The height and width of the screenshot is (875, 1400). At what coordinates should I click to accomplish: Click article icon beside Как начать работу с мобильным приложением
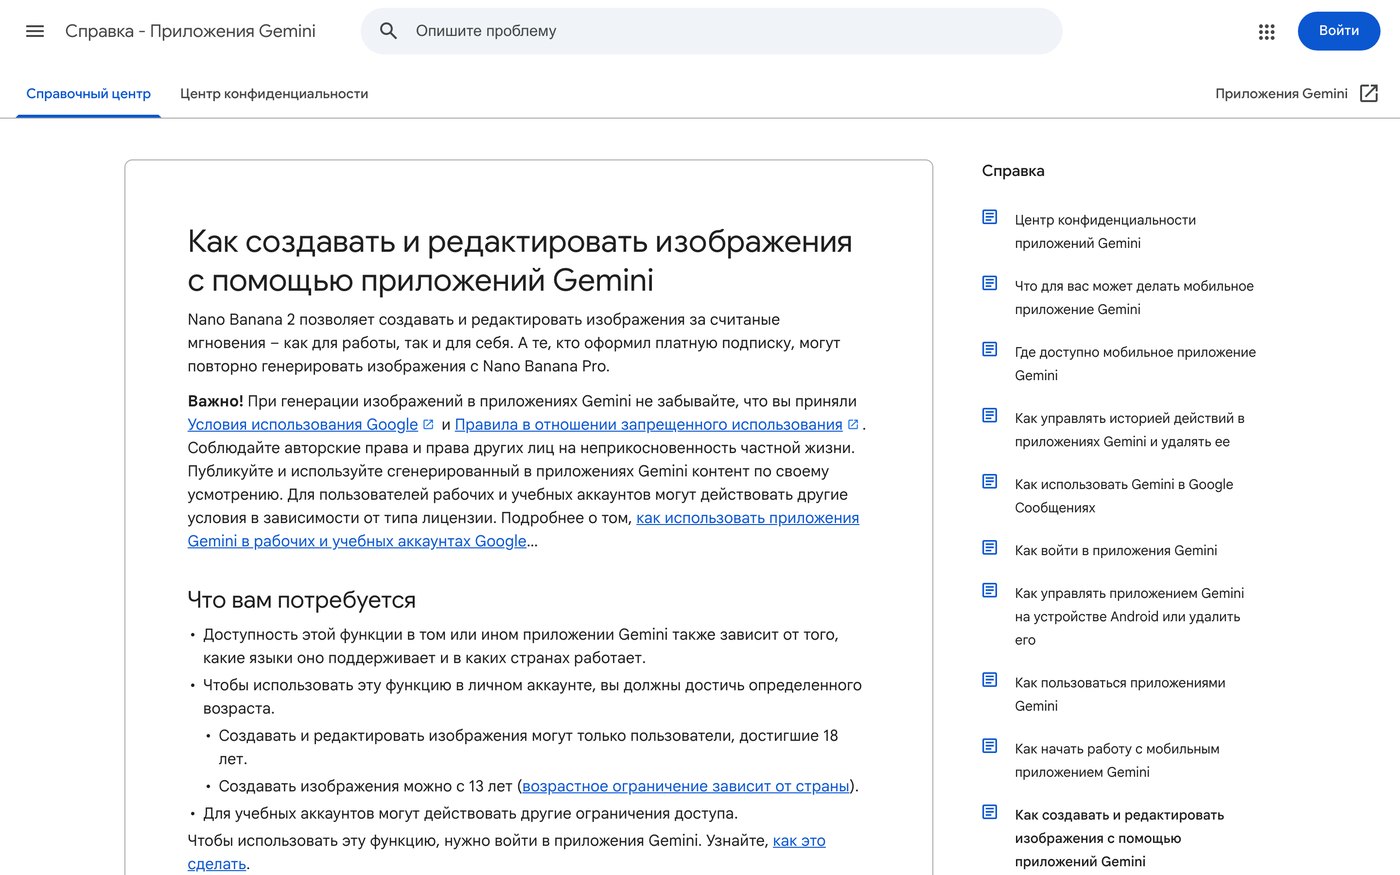click(990, 746)
